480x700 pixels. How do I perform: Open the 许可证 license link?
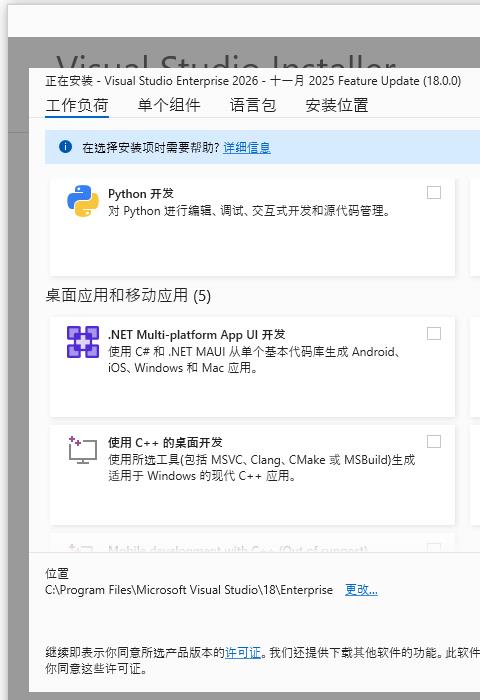point(243,653)
